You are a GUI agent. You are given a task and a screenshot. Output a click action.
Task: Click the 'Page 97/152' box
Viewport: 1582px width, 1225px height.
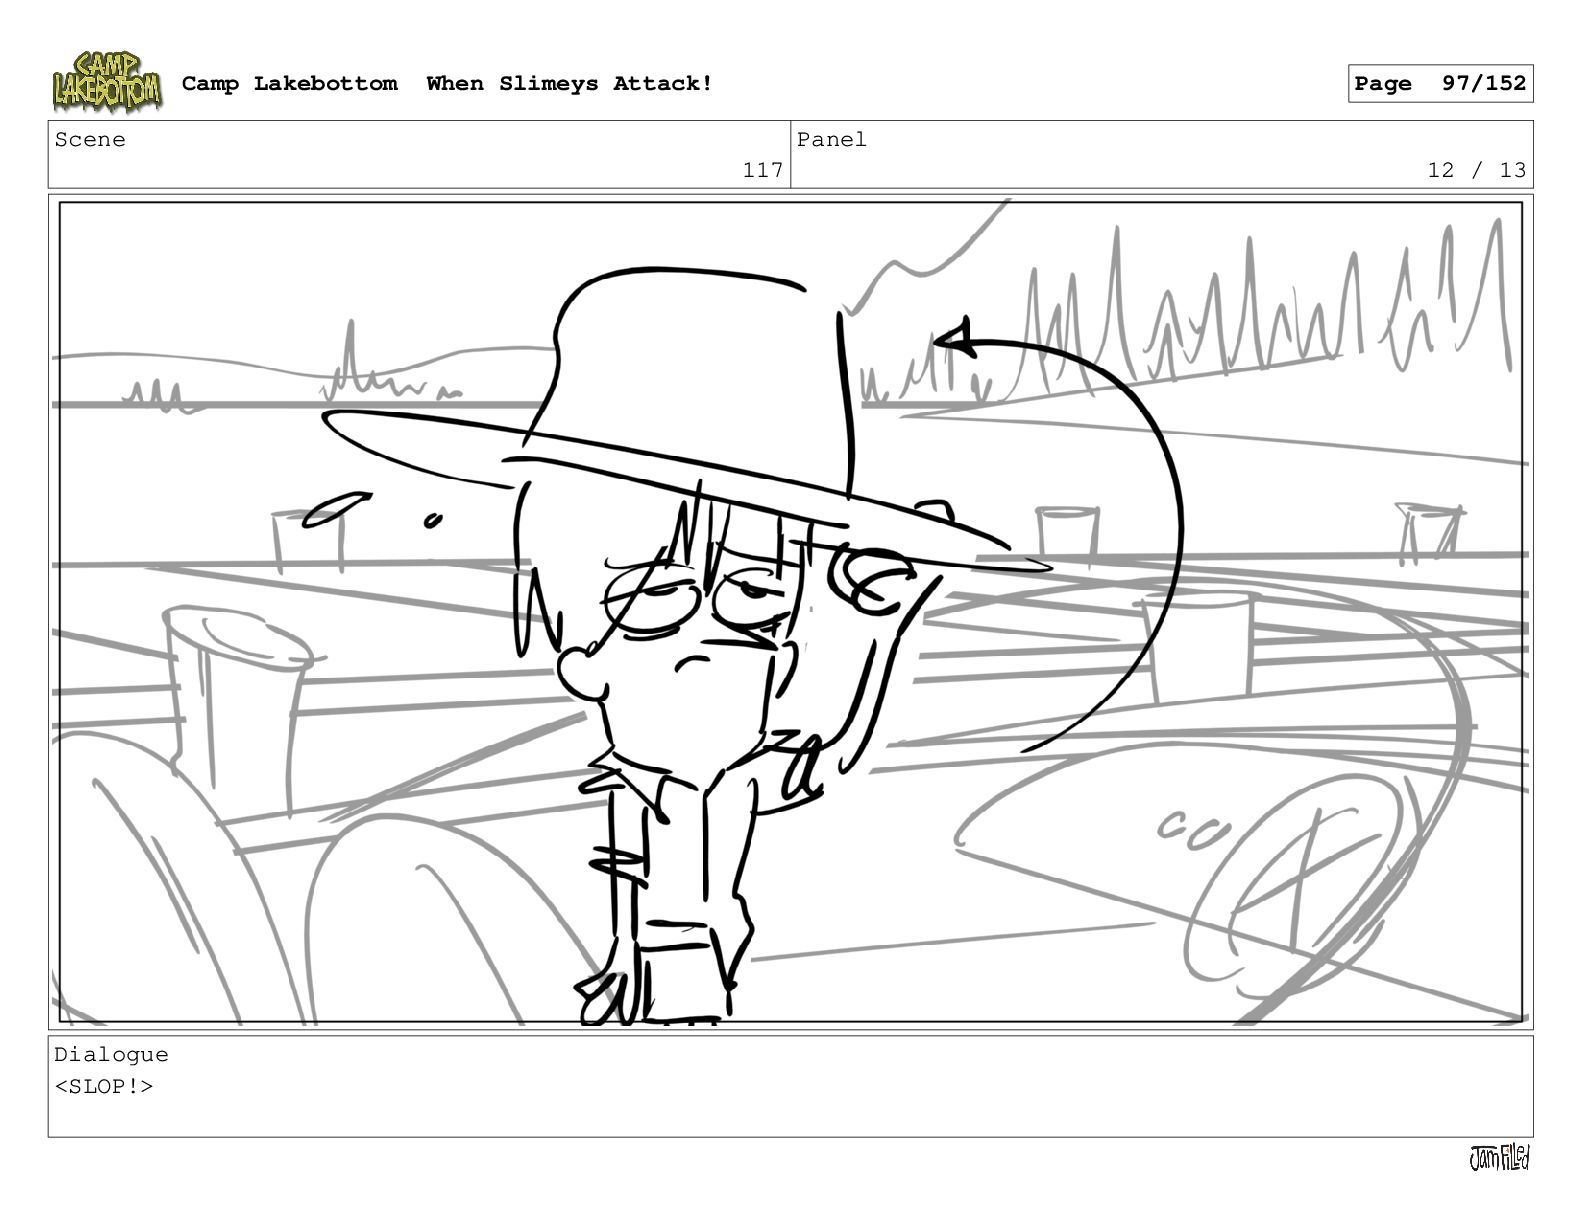(1440, 84)
